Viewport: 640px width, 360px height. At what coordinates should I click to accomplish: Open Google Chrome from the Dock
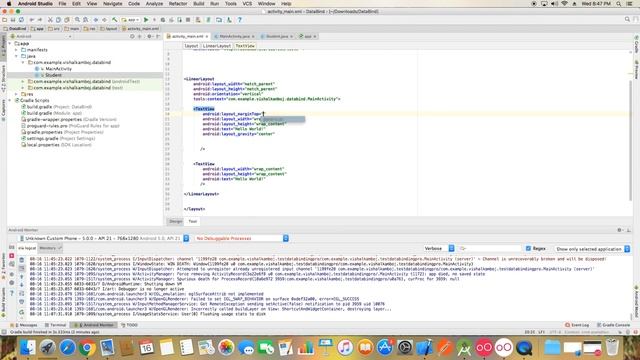(87, 348)
